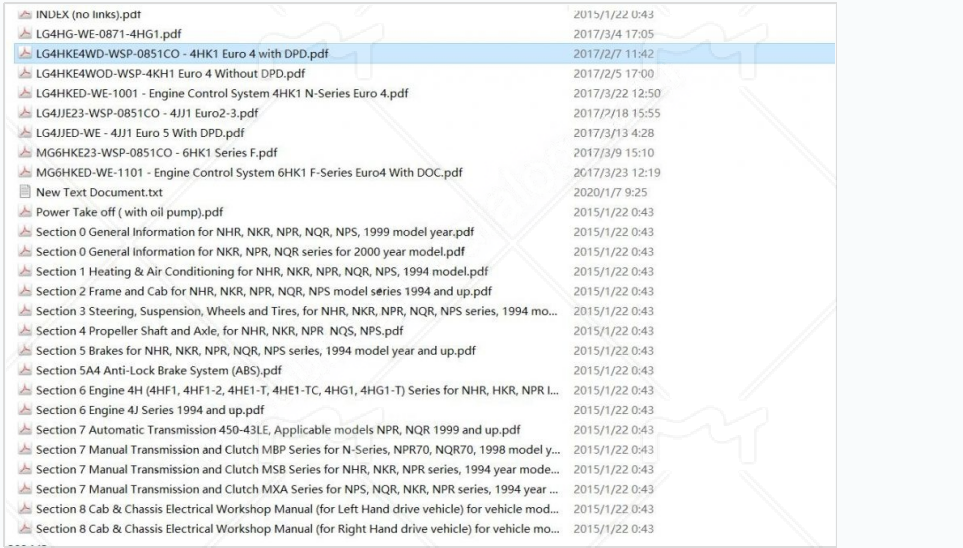Select Section 5 Brakes 1994 model year name
Viewport: 963px width, 548px height.
click(255, 351)
